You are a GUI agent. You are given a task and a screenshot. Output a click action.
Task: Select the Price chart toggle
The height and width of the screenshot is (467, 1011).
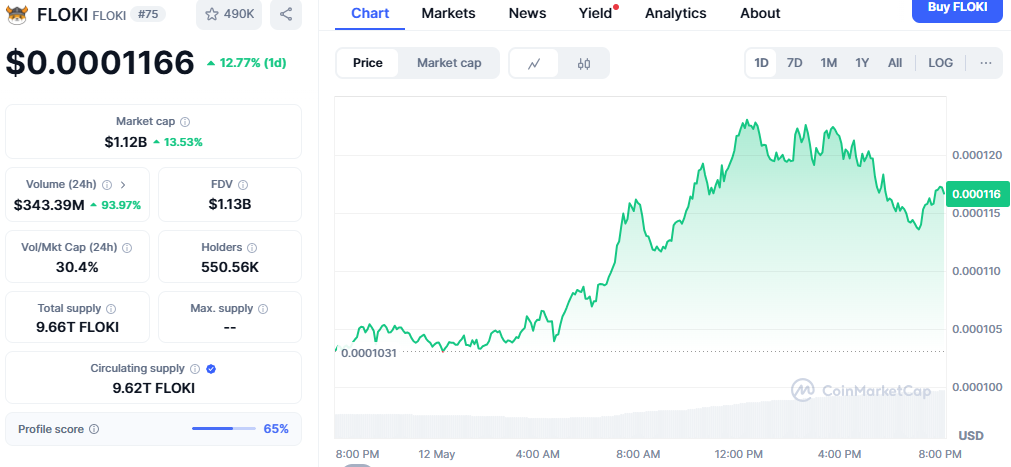pos(368,63)
